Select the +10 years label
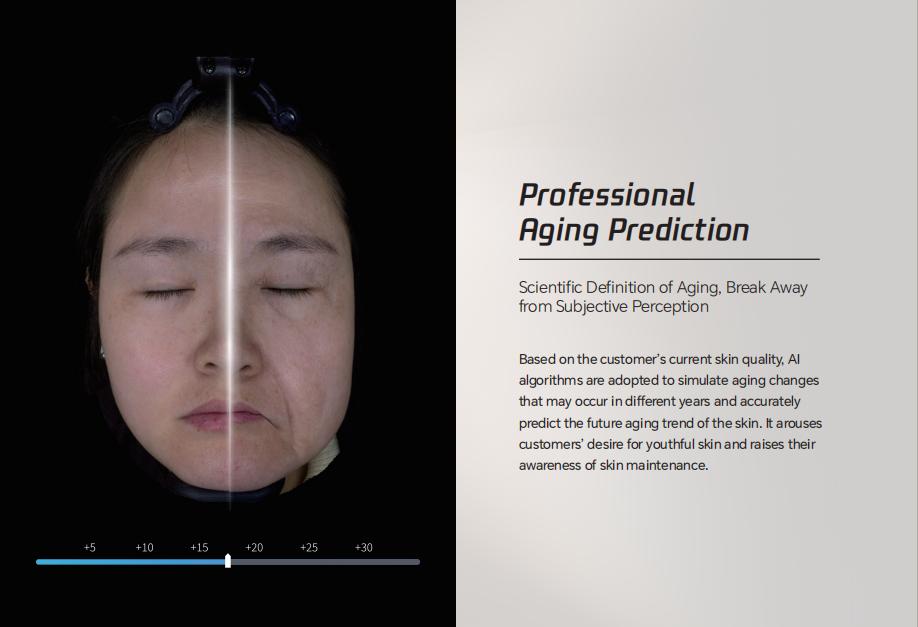 (x=144, y=547)
